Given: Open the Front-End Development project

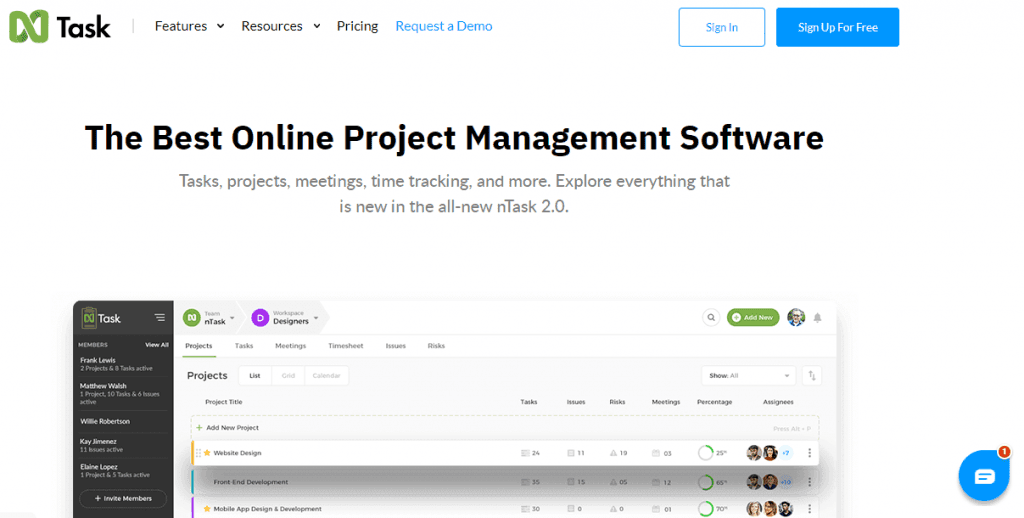Looking at the screenshot, I should (x=251, y=482).
